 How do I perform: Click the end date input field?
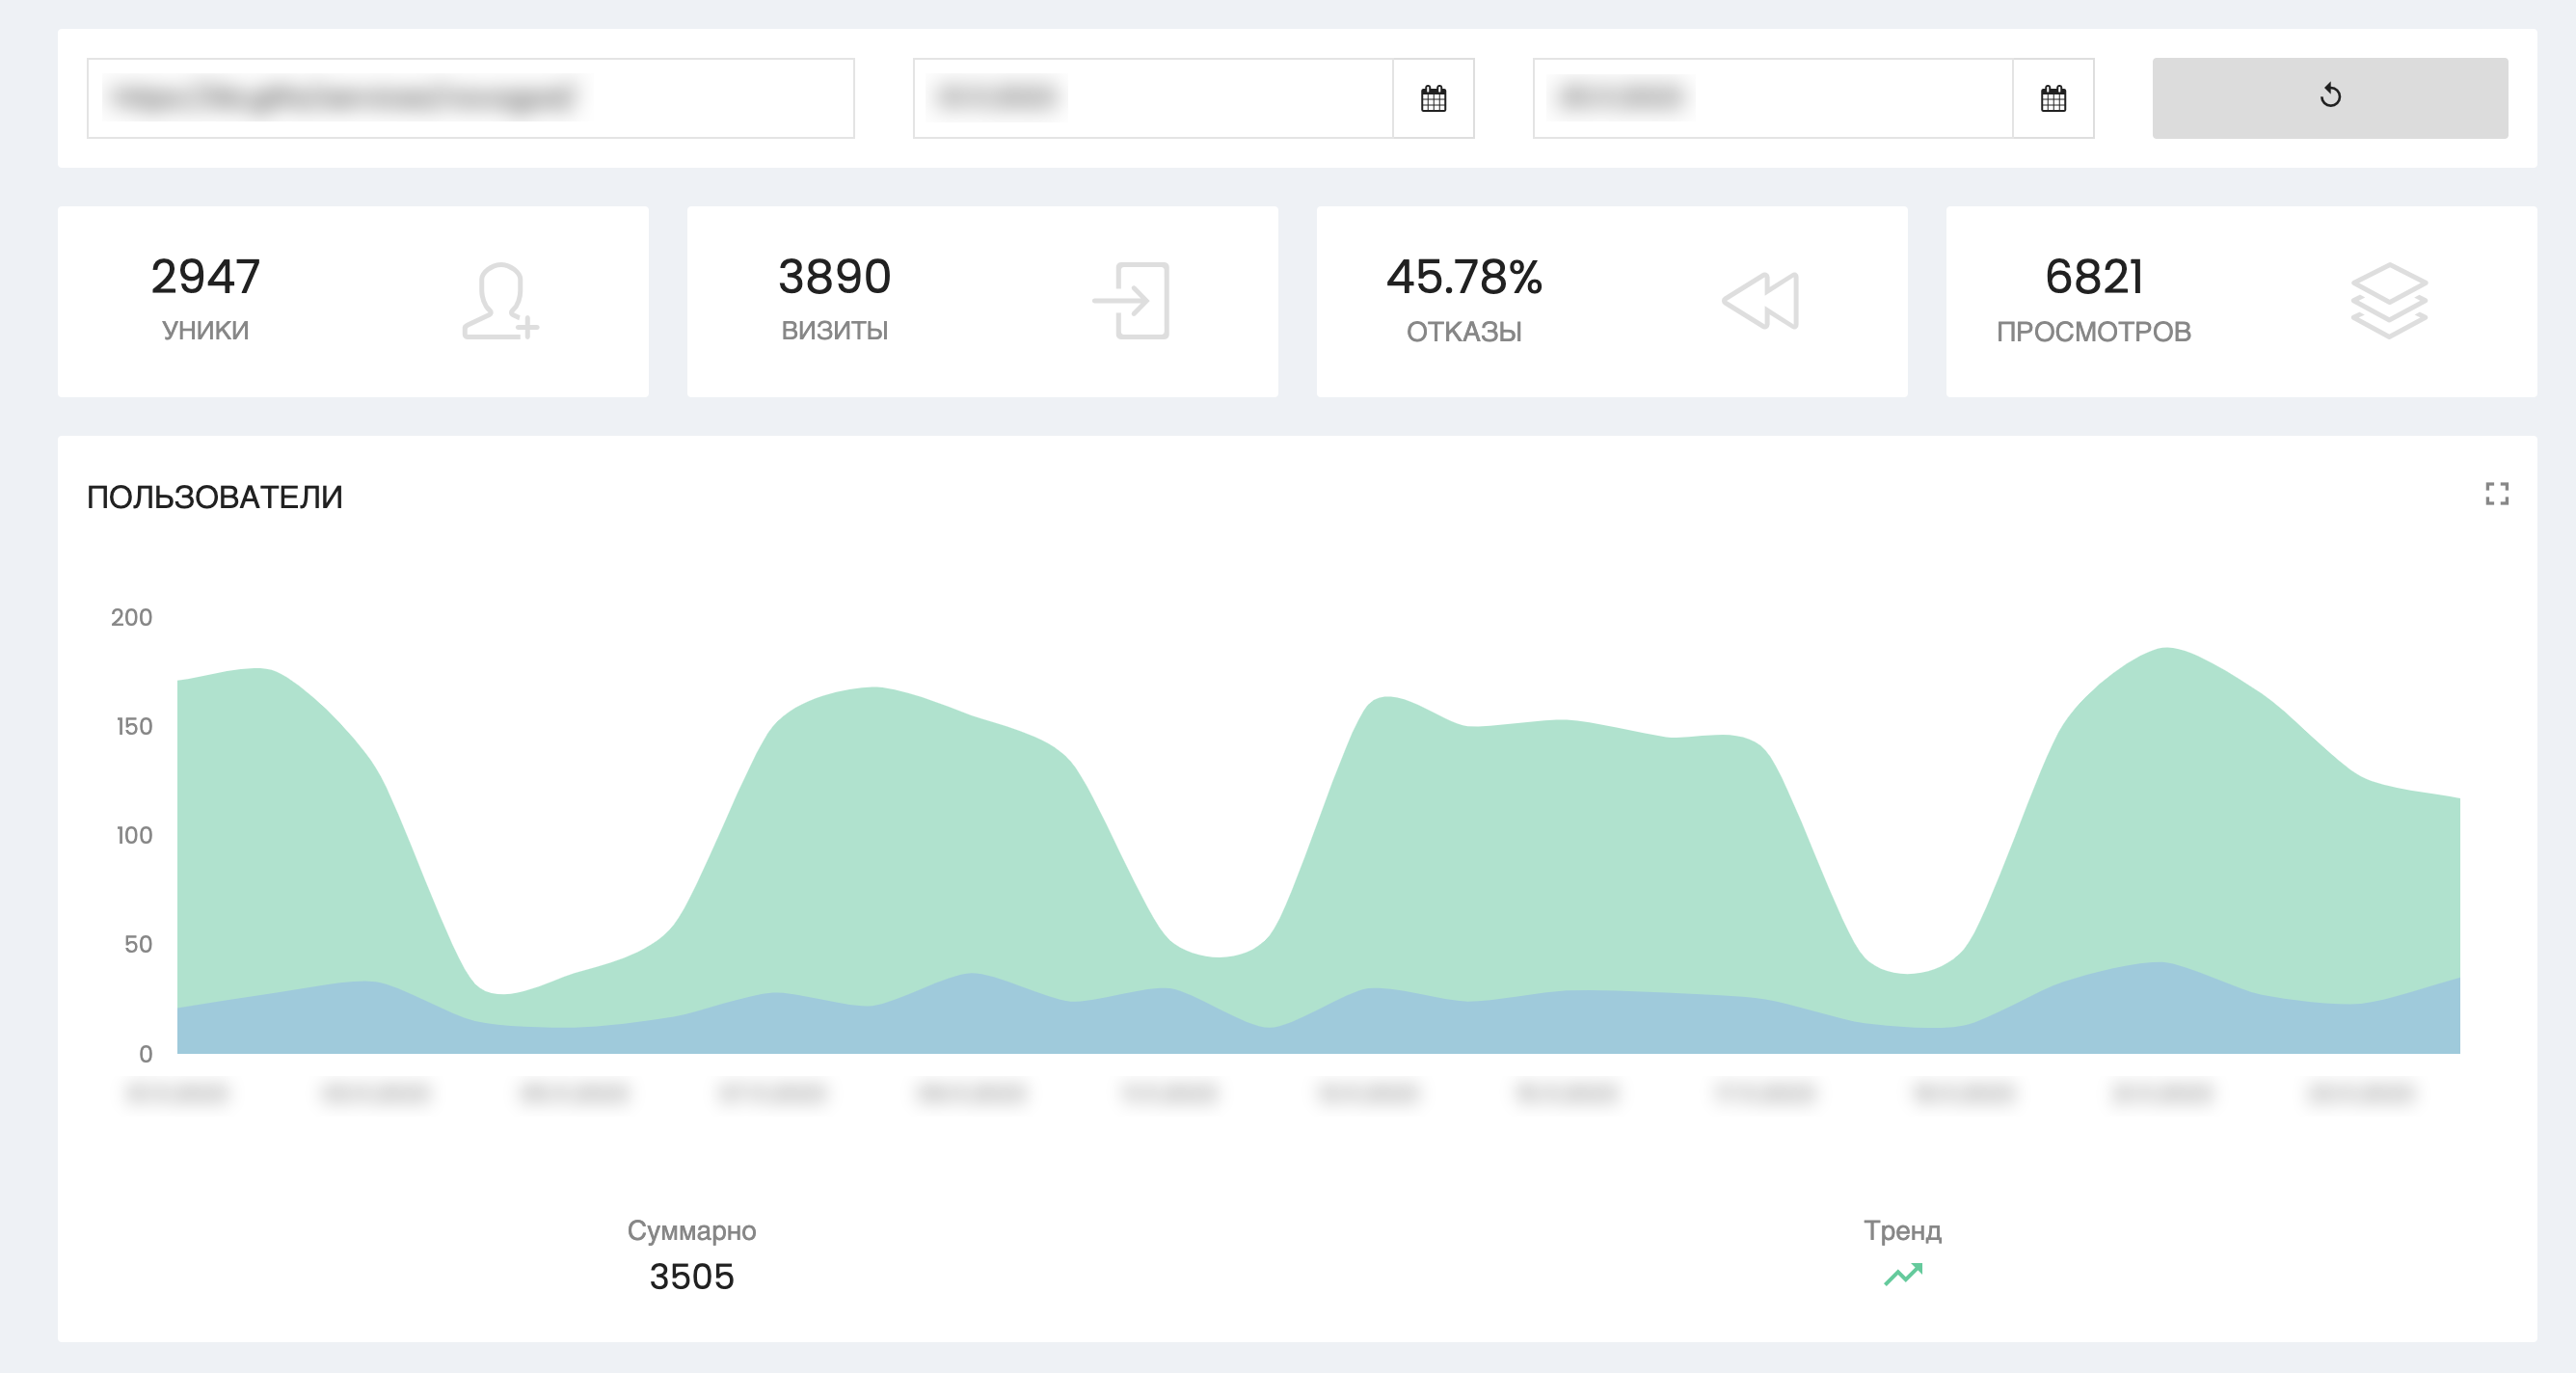coord(1772,98)
